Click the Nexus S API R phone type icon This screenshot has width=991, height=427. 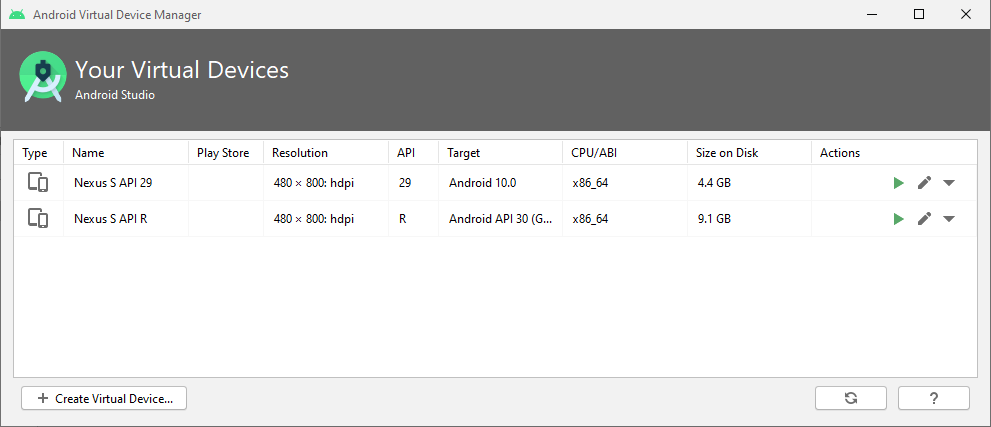(38, 219)
